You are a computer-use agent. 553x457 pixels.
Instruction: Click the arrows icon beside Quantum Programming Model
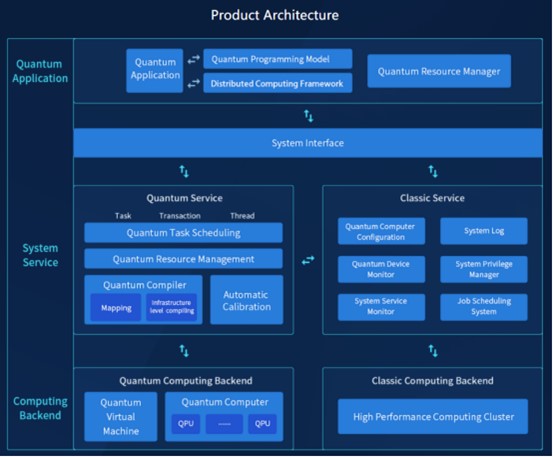coord(193,59)
